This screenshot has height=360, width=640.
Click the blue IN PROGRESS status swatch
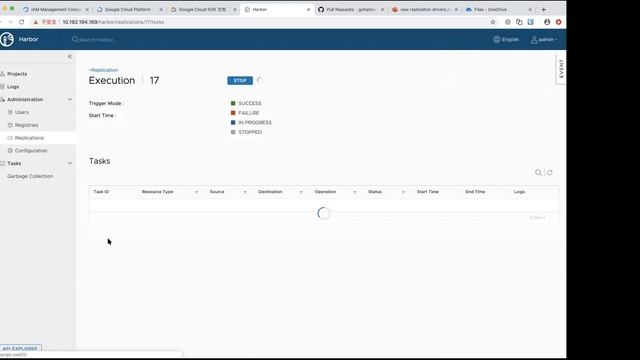(x=233, y=122)
